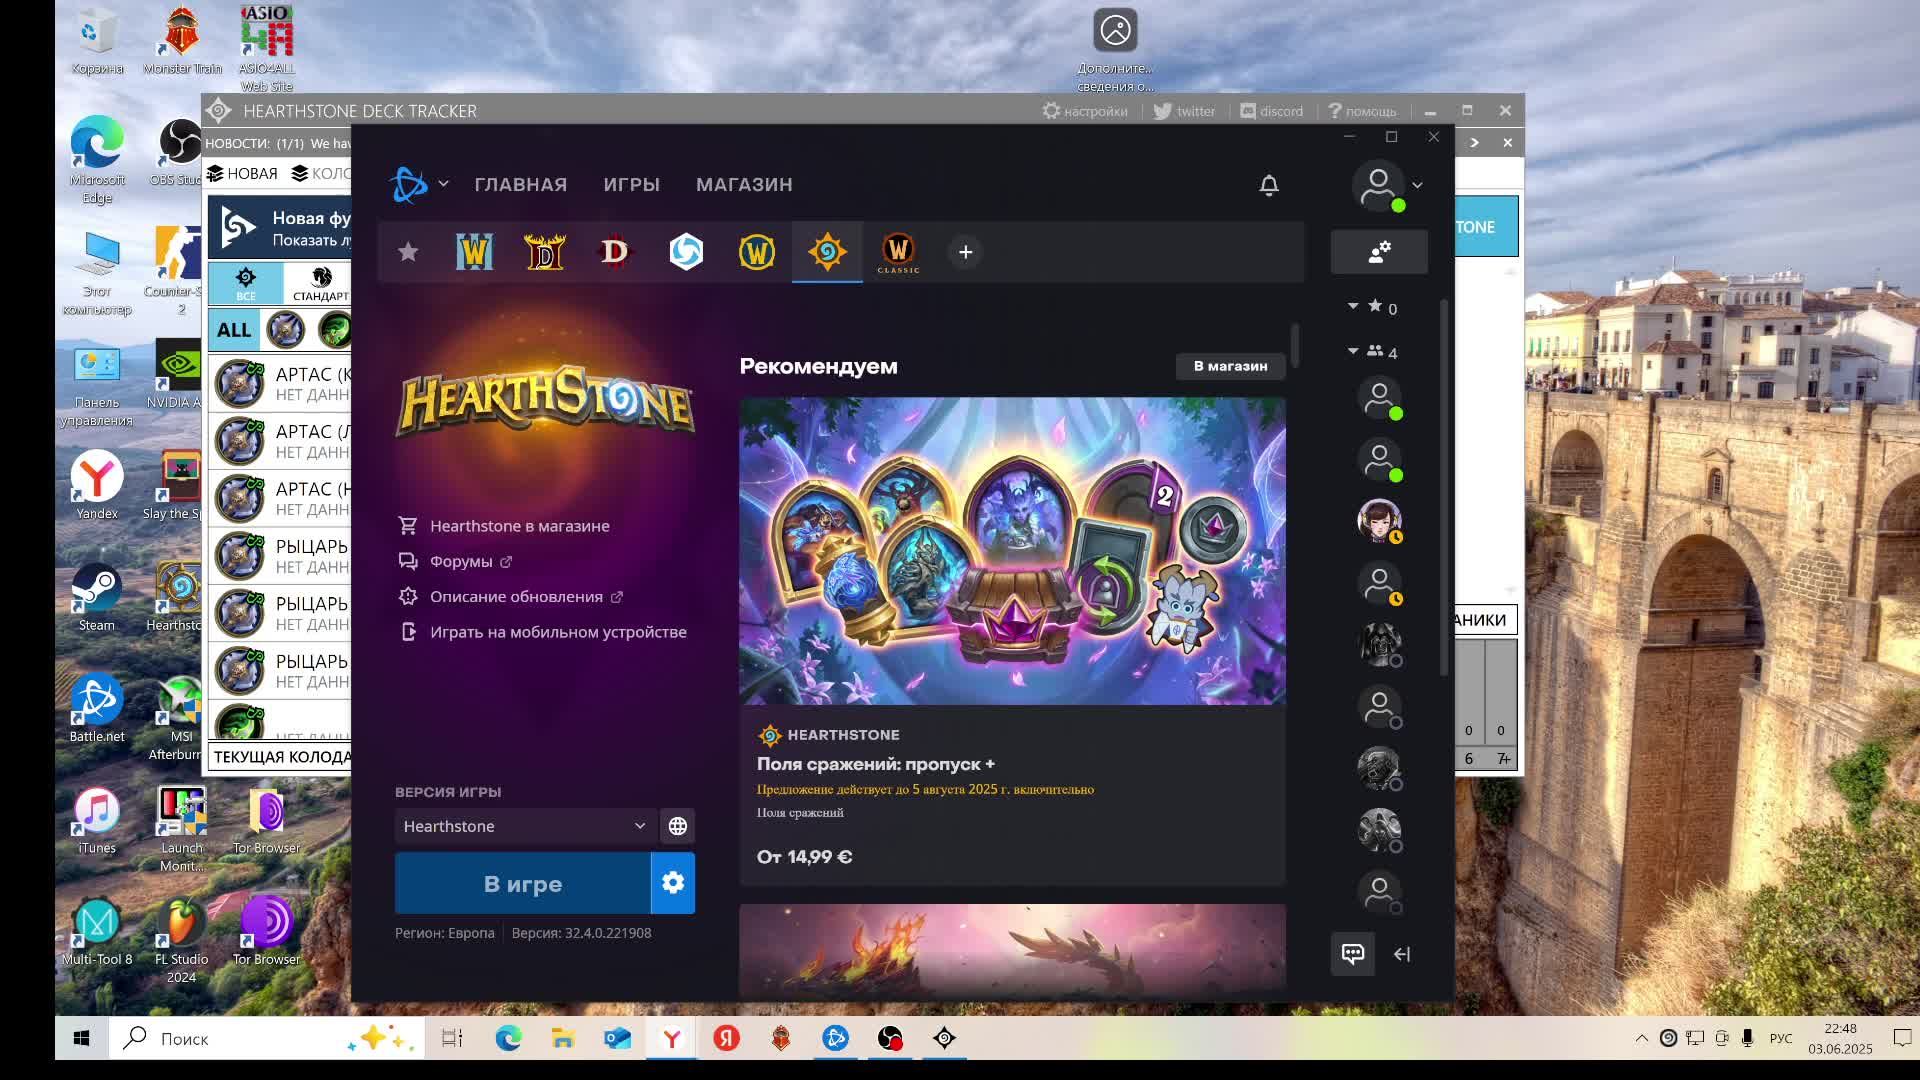Open настройки in Deck Tracker
Viewport: 1920px width, 1080px height.
tap(1085, 111)
